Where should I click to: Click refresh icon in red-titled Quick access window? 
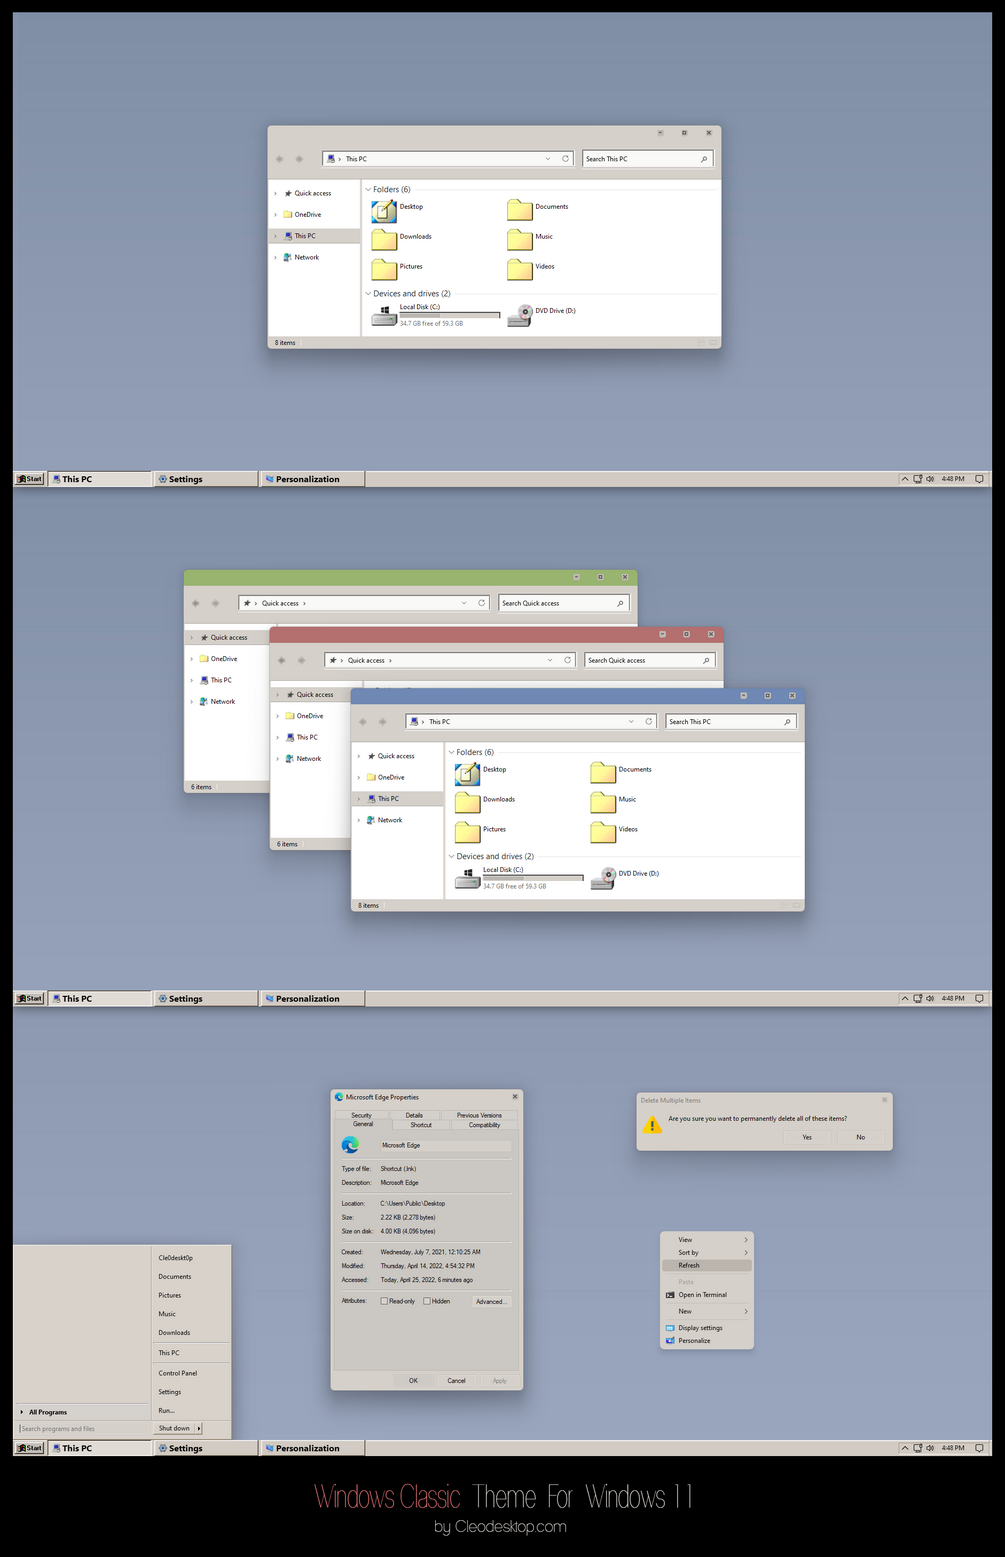coord(567,660)
